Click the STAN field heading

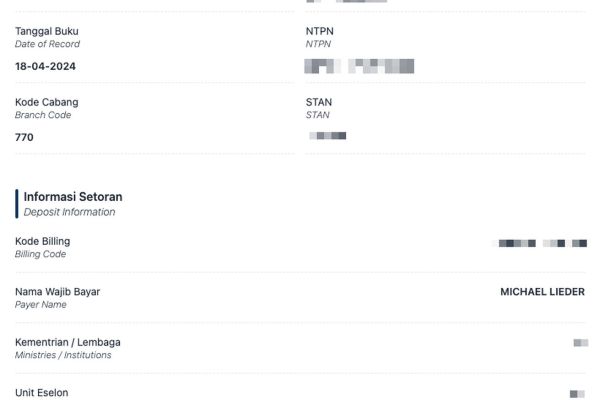coord(319,102)
